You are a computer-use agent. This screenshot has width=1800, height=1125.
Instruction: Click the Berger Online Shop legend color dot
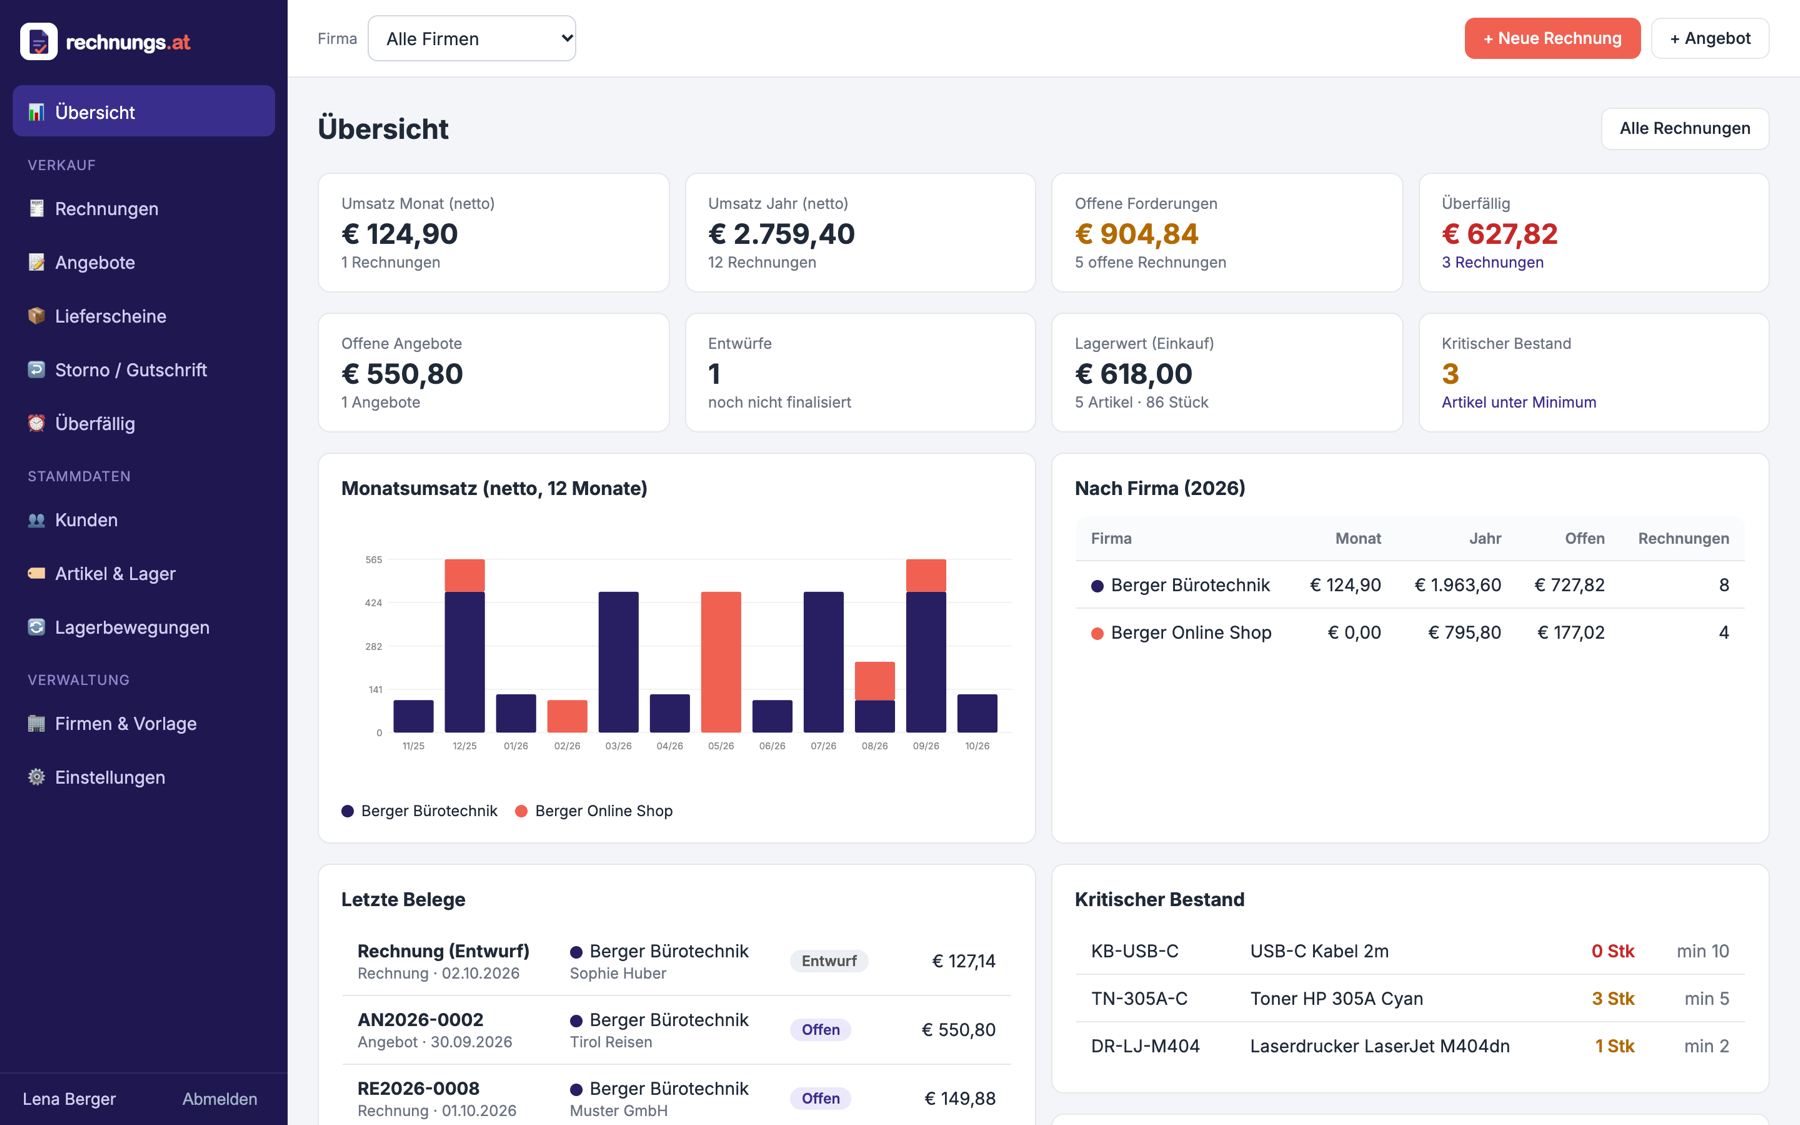521,811
